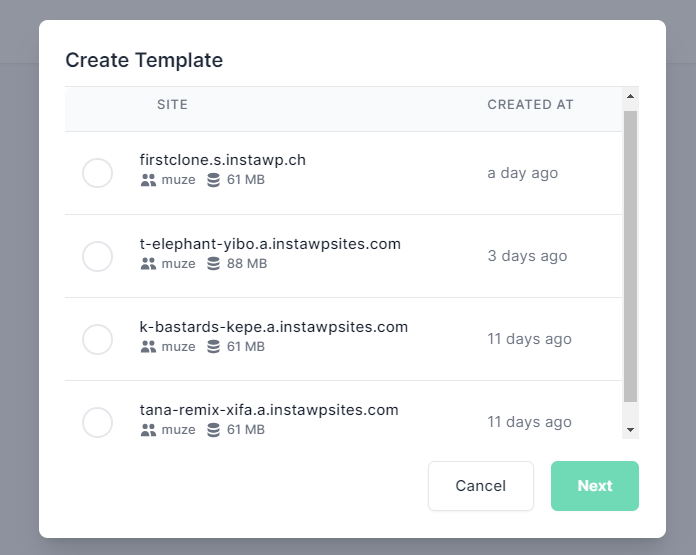
Task: Click the database icon beside 61 MB for firstclone
Action: pos(214,180)
